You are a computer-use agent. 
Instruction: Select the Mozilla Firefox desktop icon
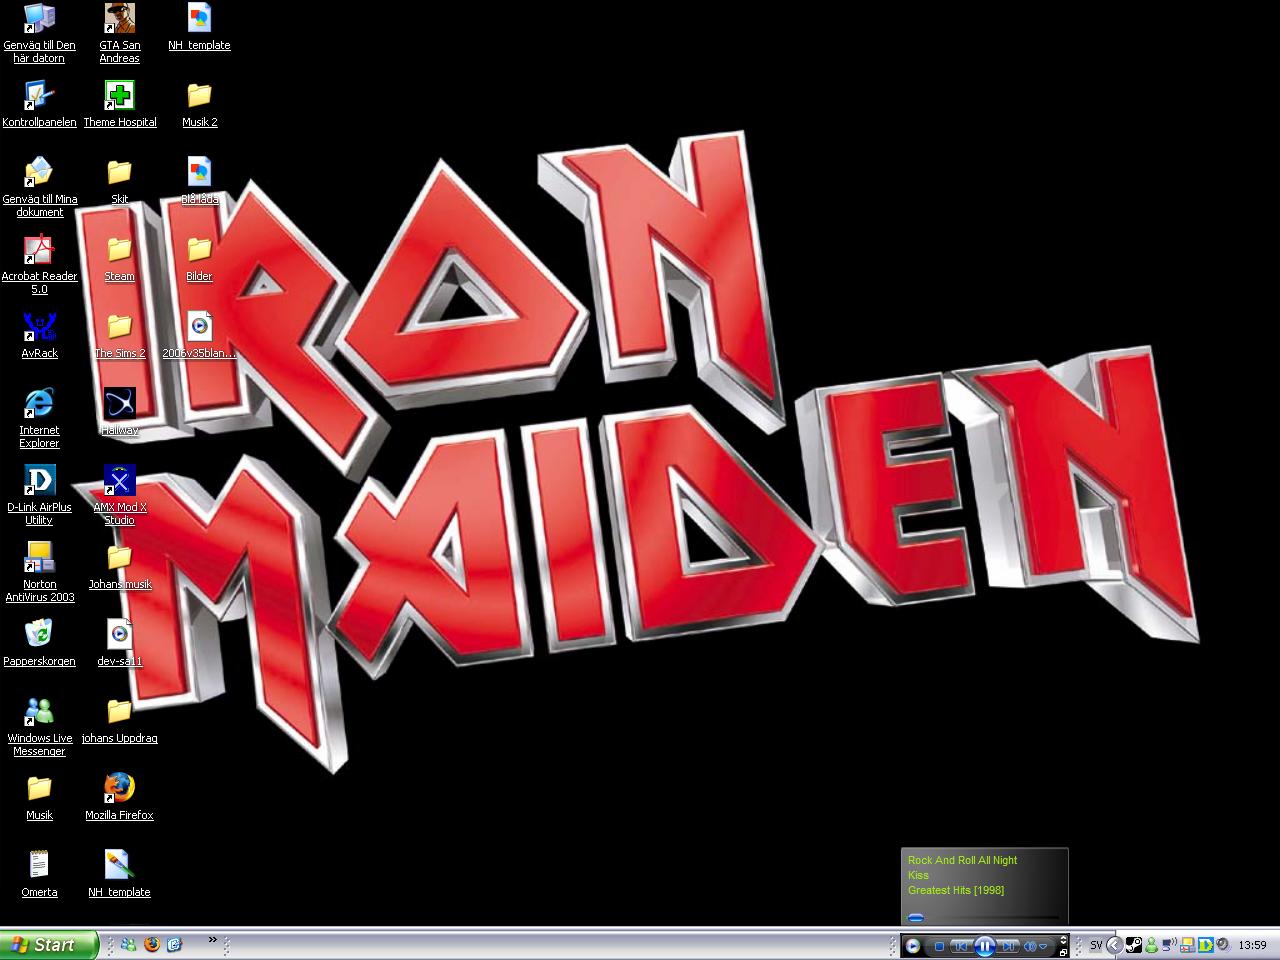[x=119, y=796]
